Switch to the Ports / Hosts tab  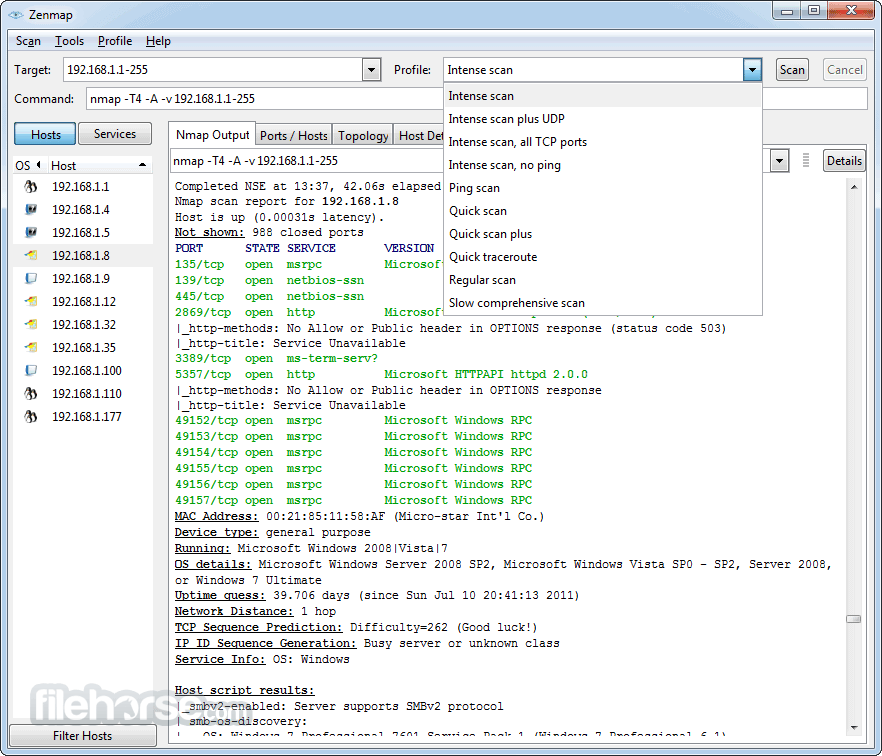[294, 136]
